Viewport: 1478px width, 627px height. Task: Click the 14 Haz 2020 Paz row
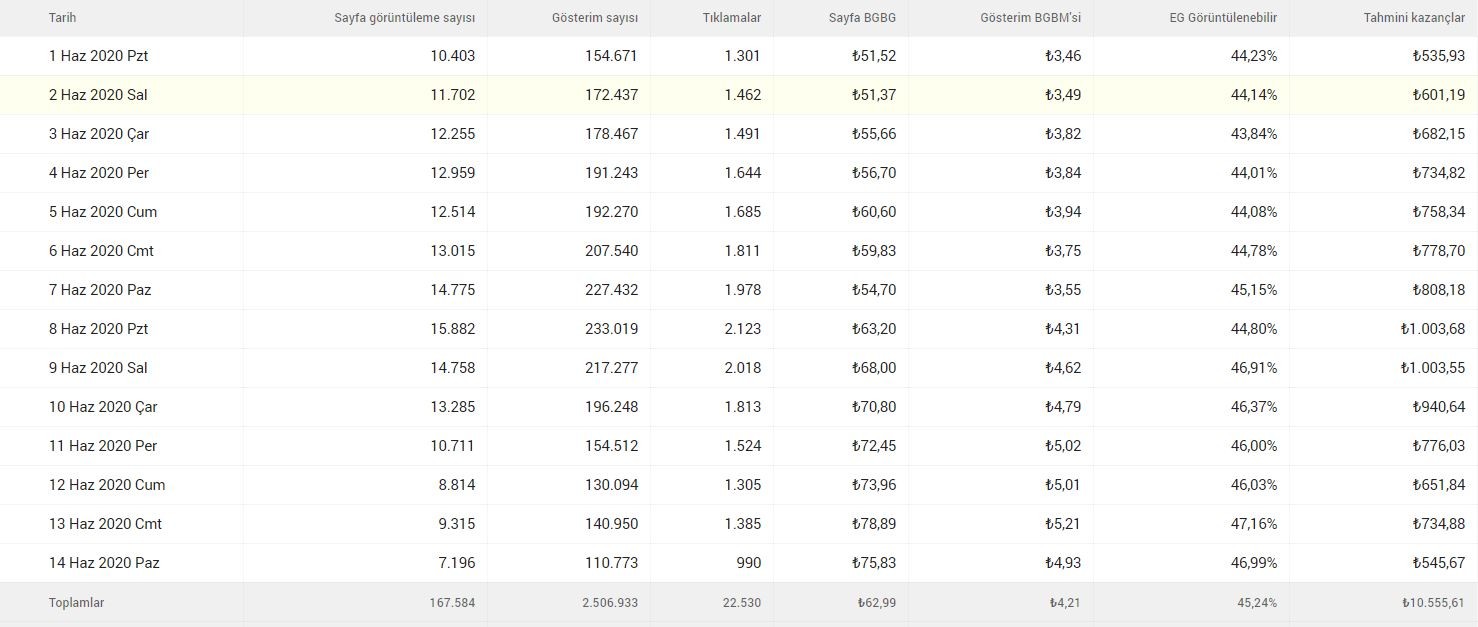click(739, 563)
